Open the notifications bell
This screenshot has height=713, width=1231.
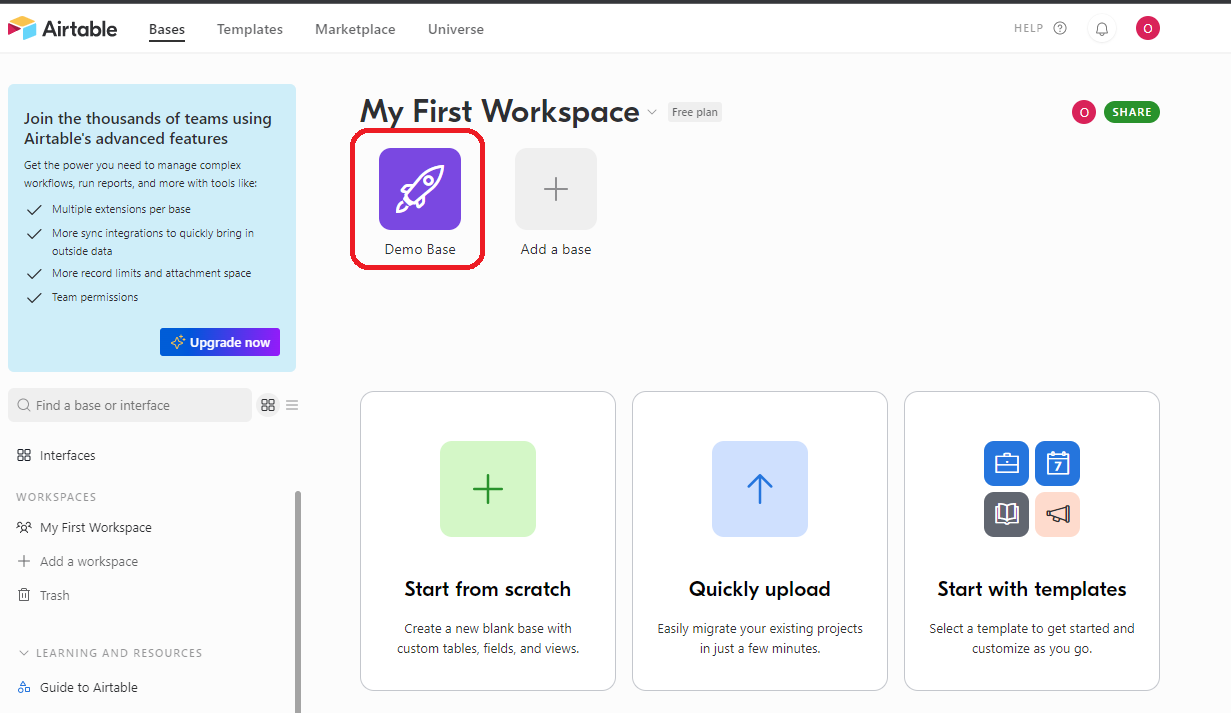tap(1102, 29)
